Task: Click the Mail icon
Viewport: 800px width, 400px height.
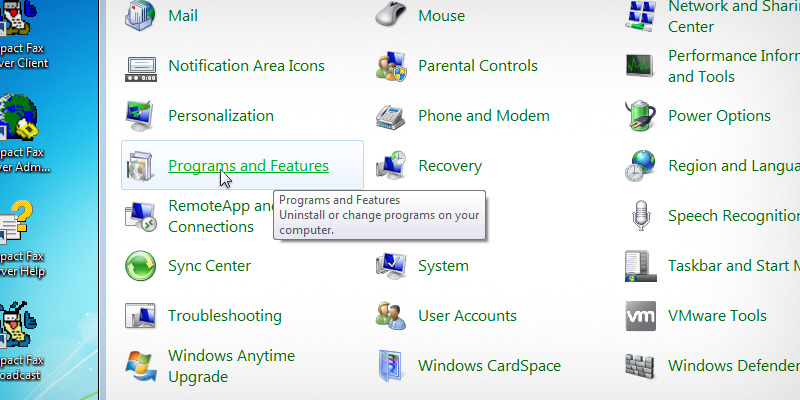Action: click(140, 16)
